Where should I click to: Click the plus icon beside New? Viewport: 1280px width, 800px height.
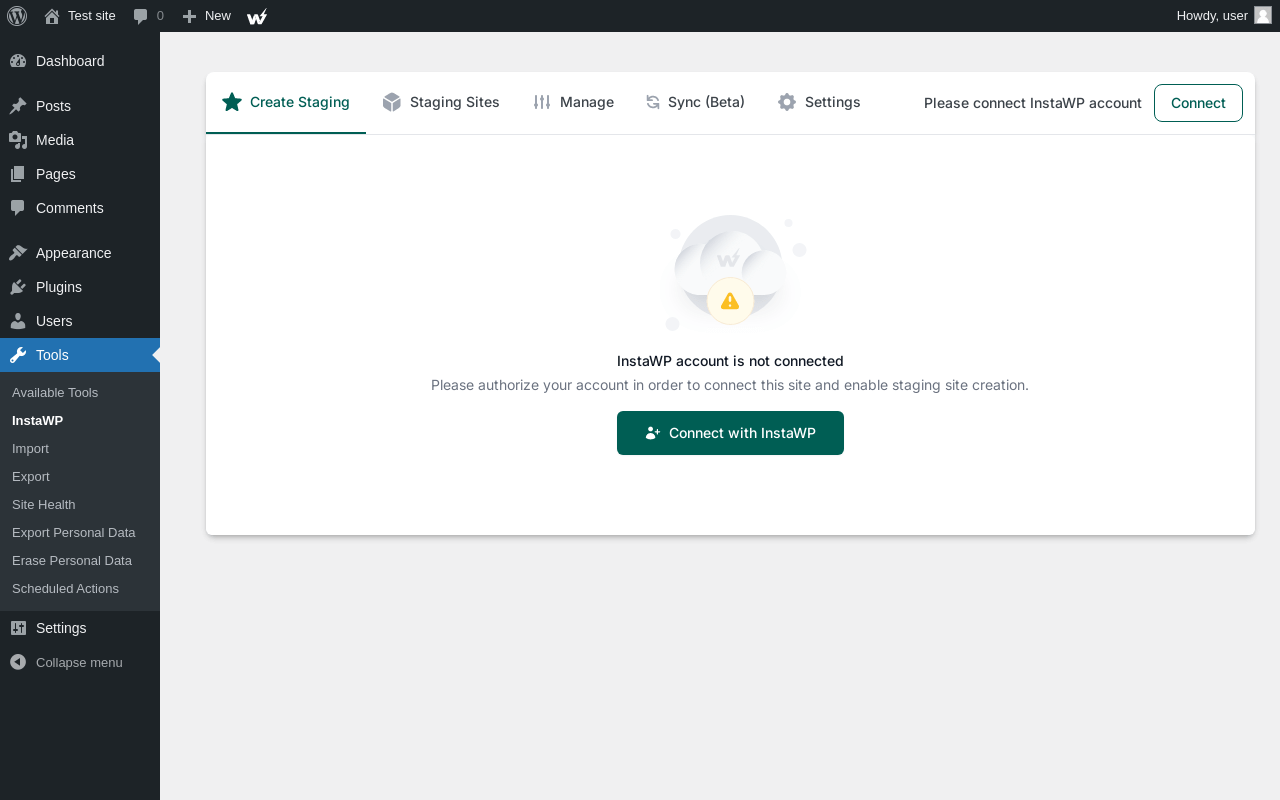(189, 16)
